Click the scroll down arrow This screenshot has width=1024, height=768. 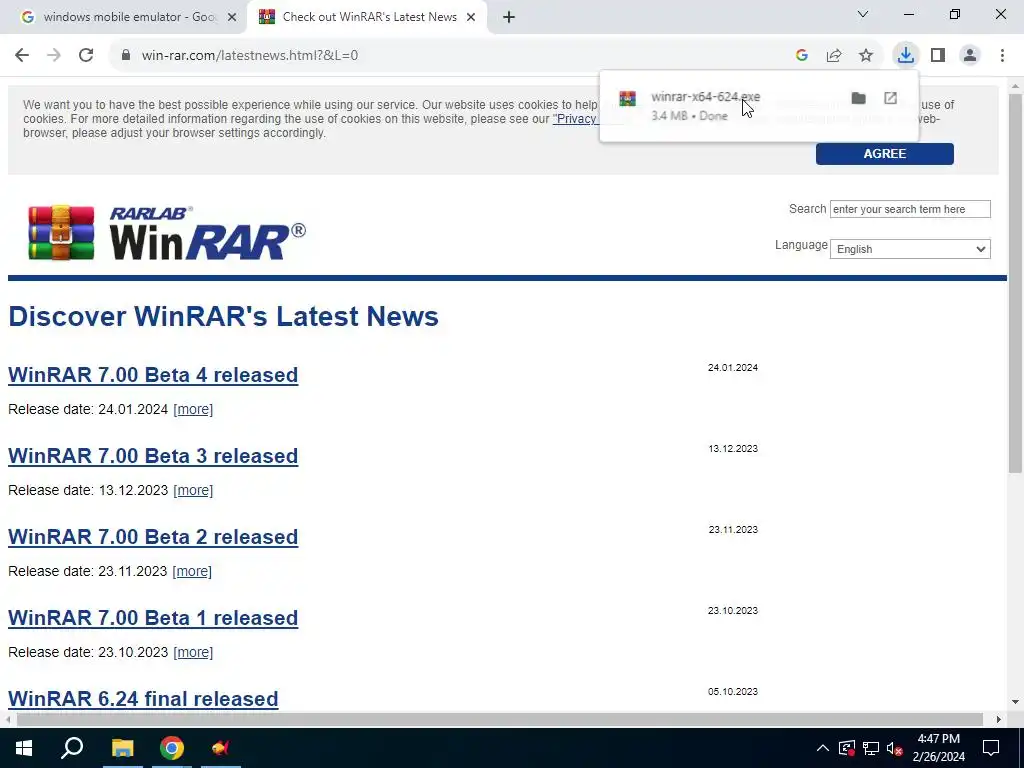click(1015, 702)
